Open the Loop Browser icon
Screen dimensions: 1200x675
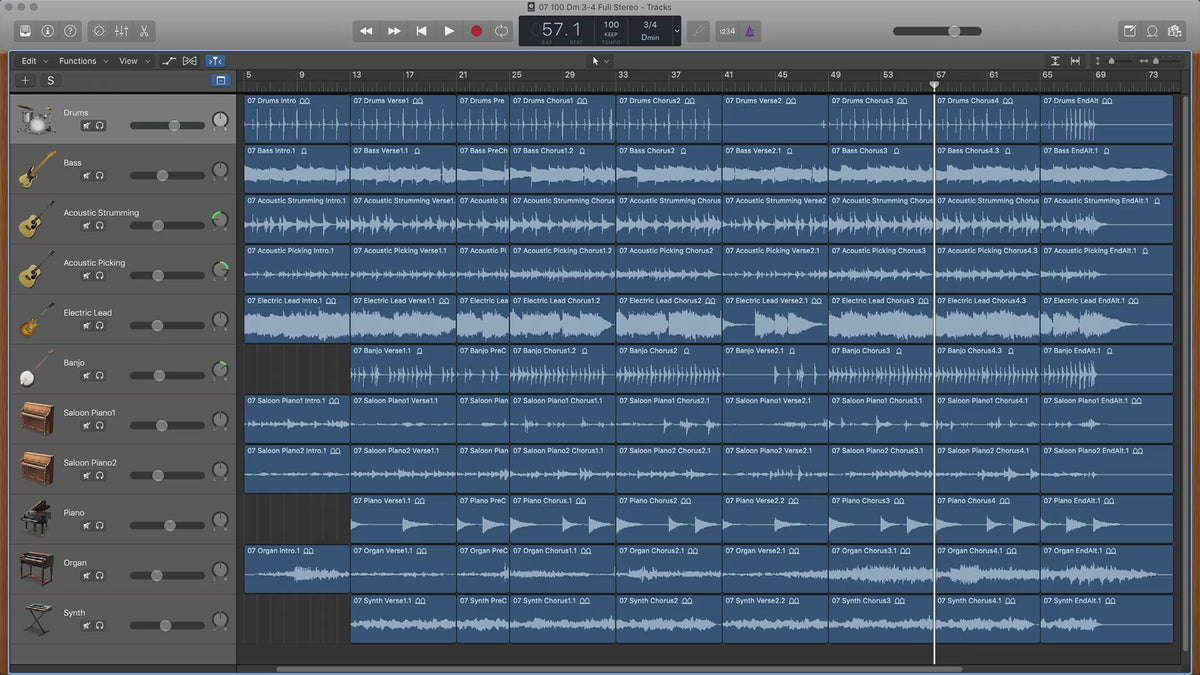(x=1152, y=31)
